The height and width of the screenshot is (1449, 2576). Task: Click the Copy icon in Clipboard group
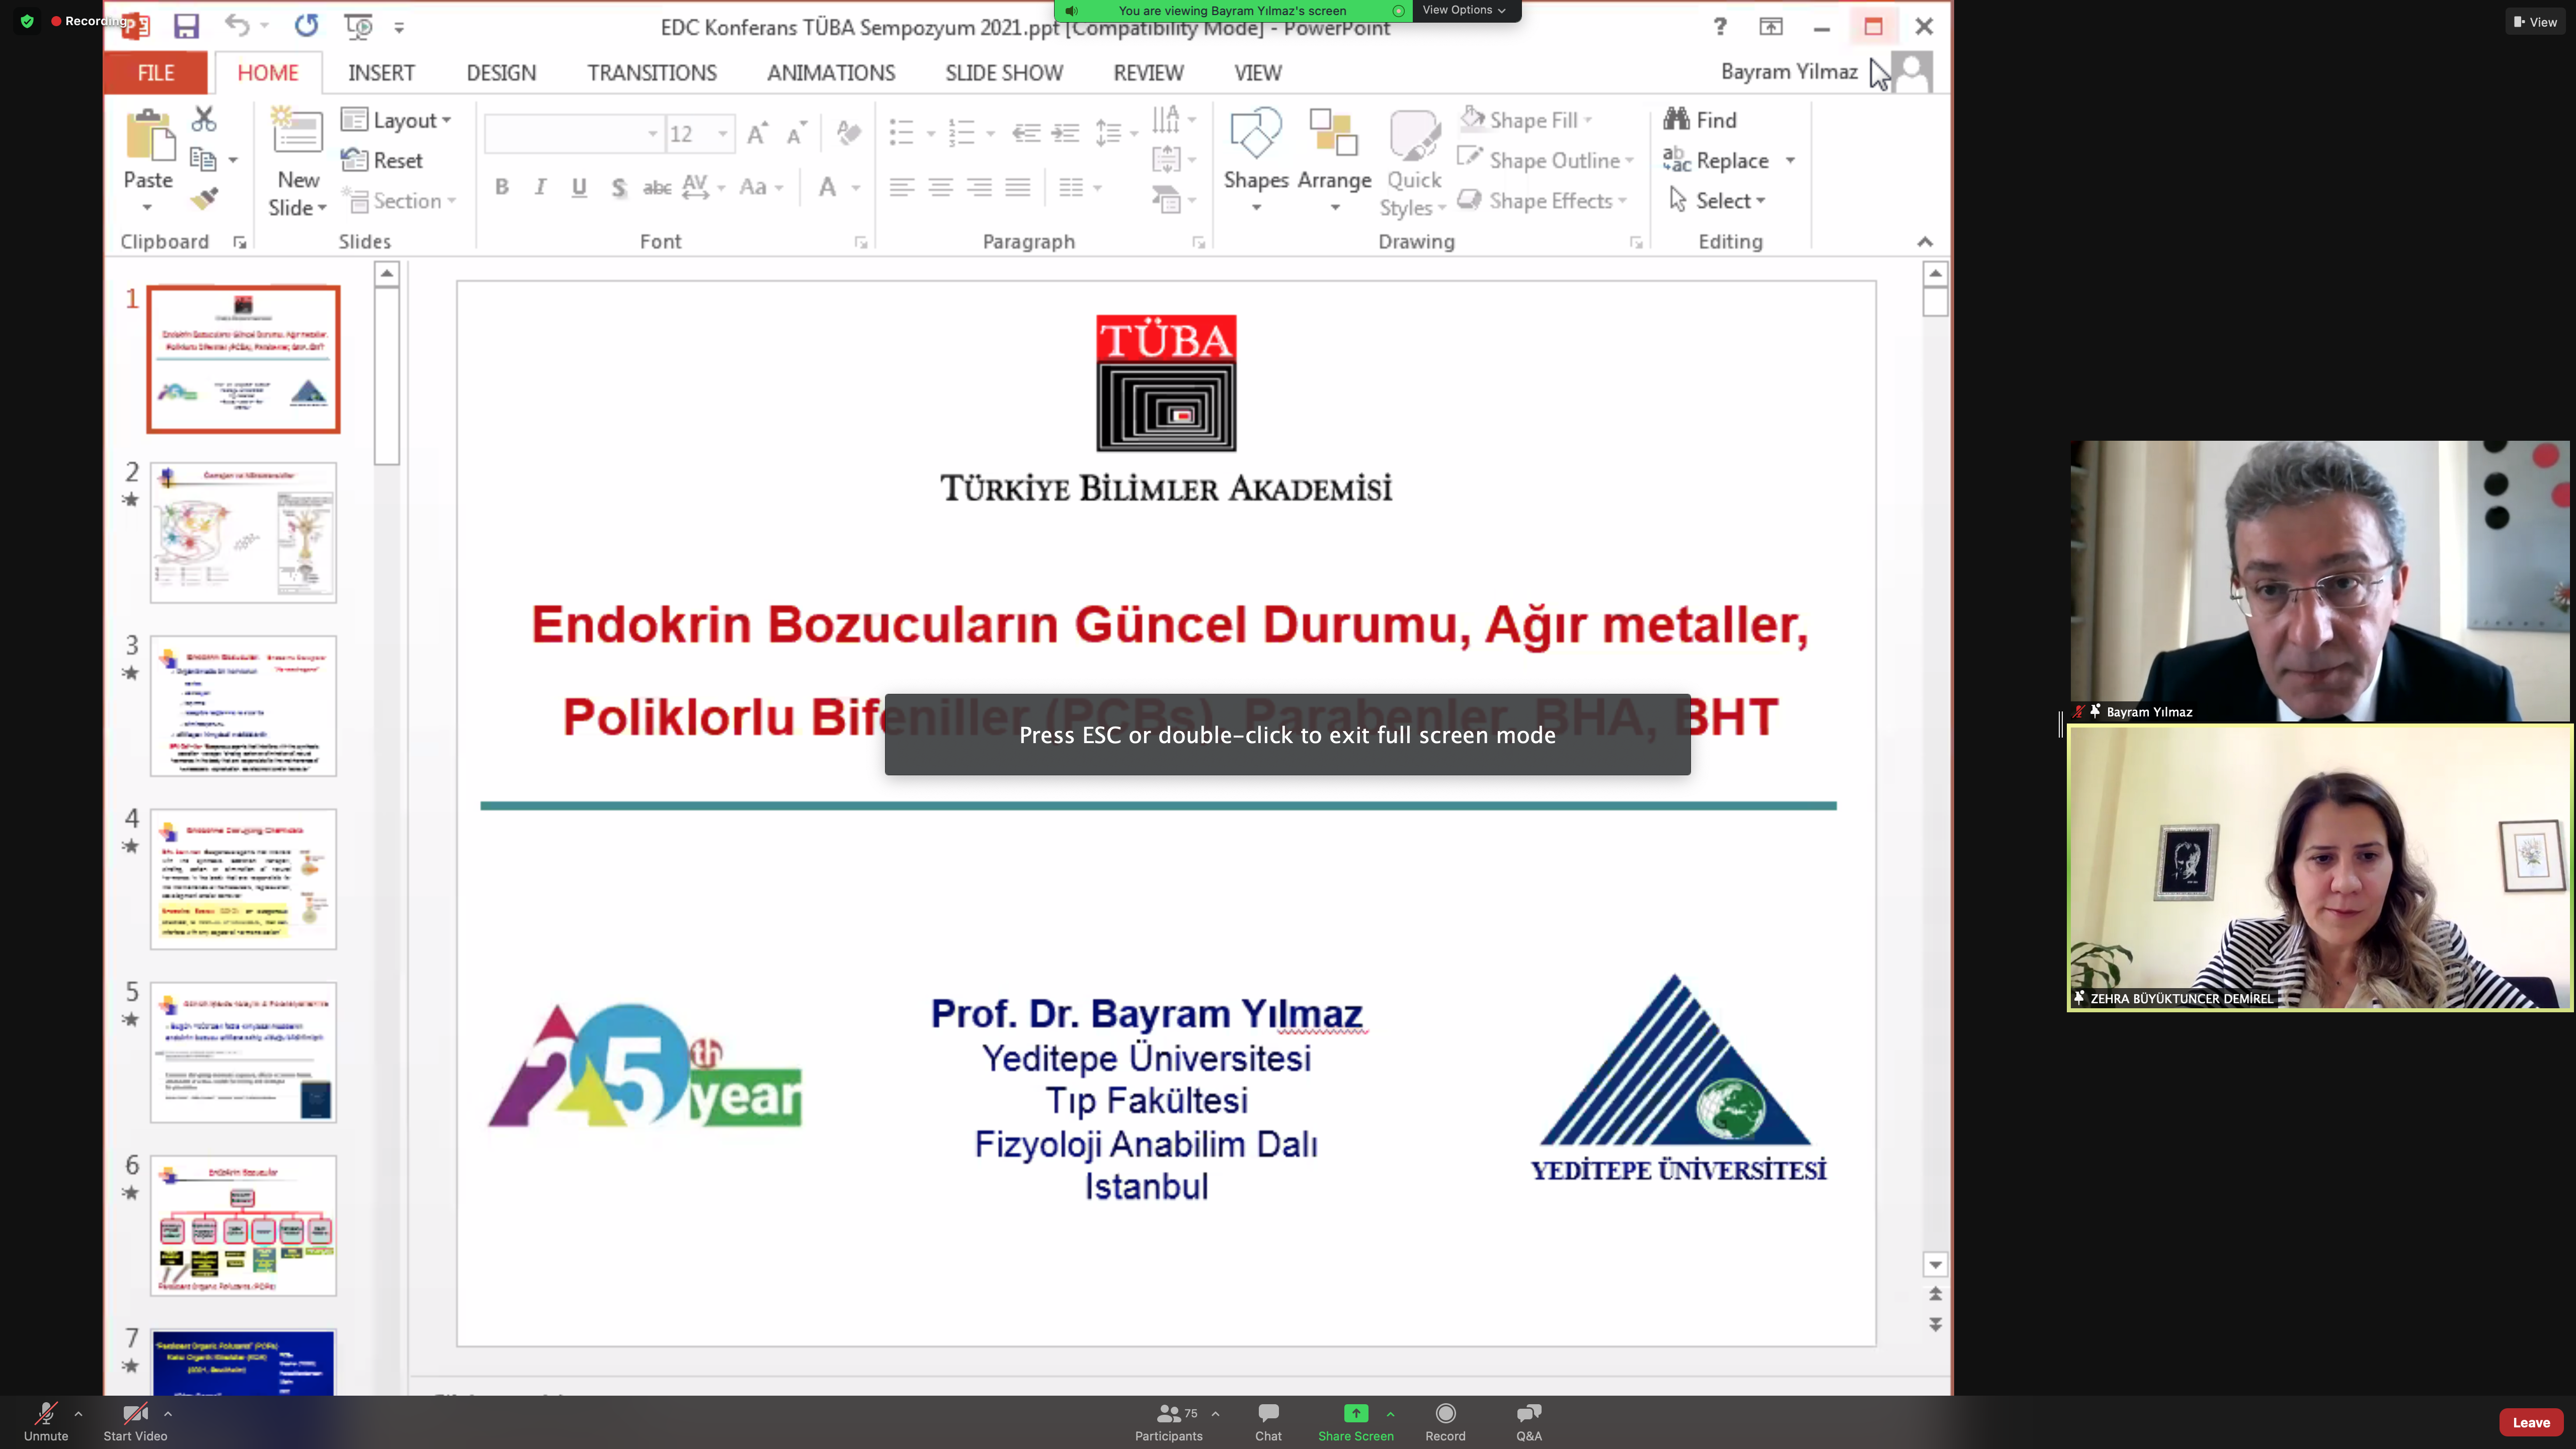tap(203, 160)
